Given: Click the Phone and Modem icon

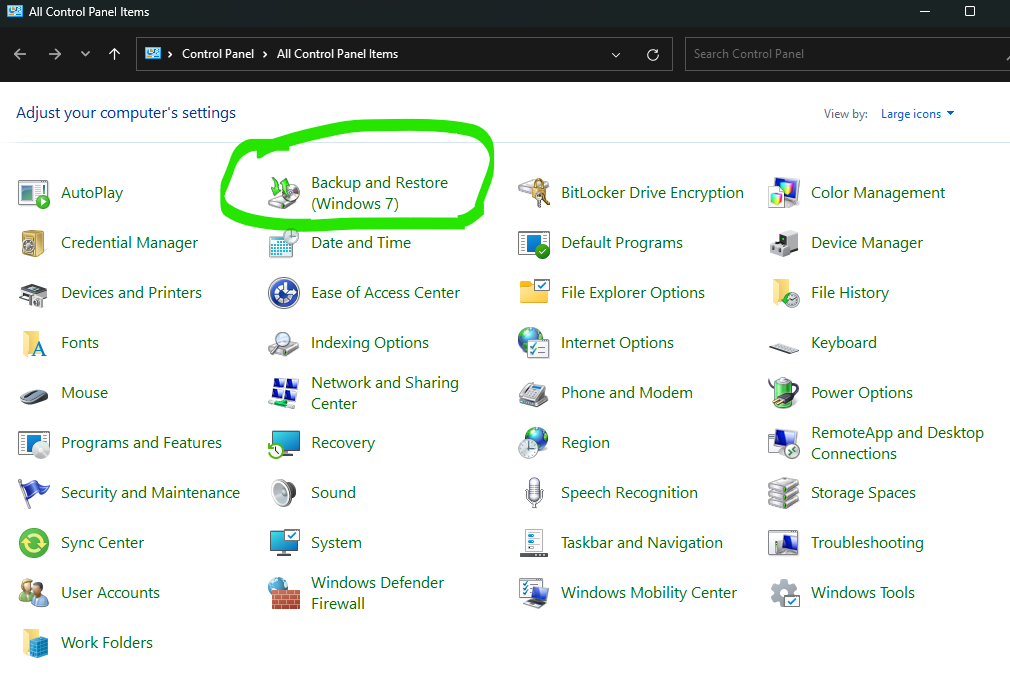Looking at the screenshot, I should [534, 393].
